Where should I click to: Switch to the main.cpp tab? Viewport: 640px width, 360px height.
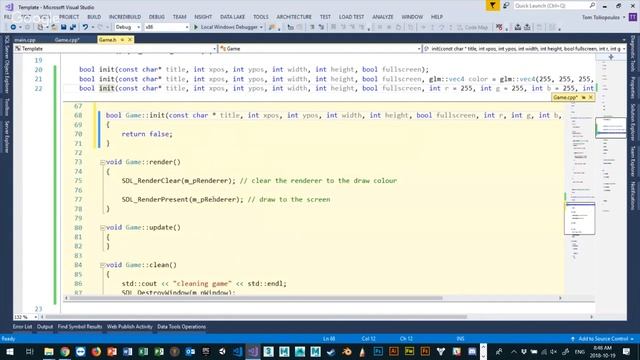(x=24, y=40)
